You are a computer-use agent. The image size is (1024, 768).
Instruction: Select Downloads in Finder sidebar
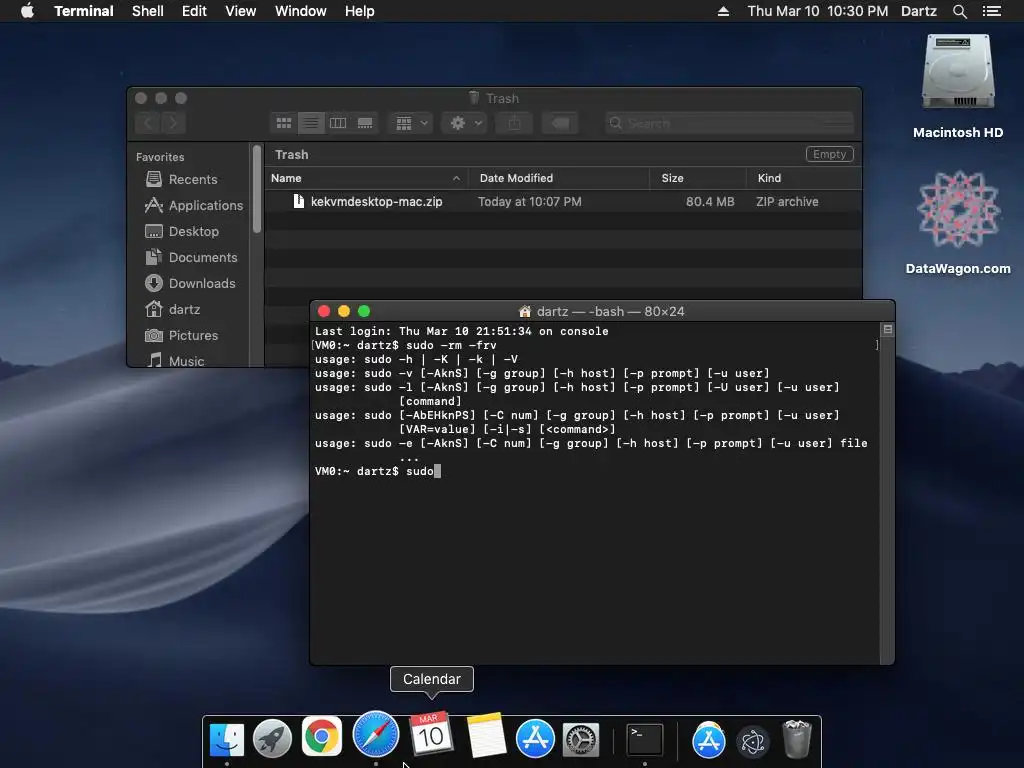click(x=189, y=283)
